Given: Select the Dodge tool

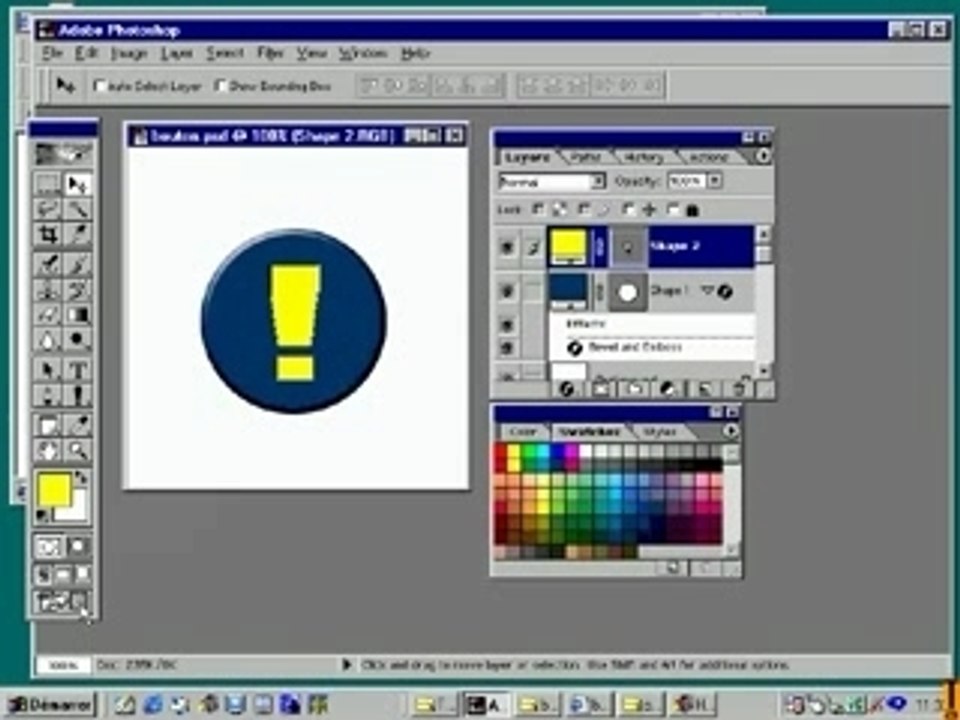Looking at the screenshot, I should [78, 340].
